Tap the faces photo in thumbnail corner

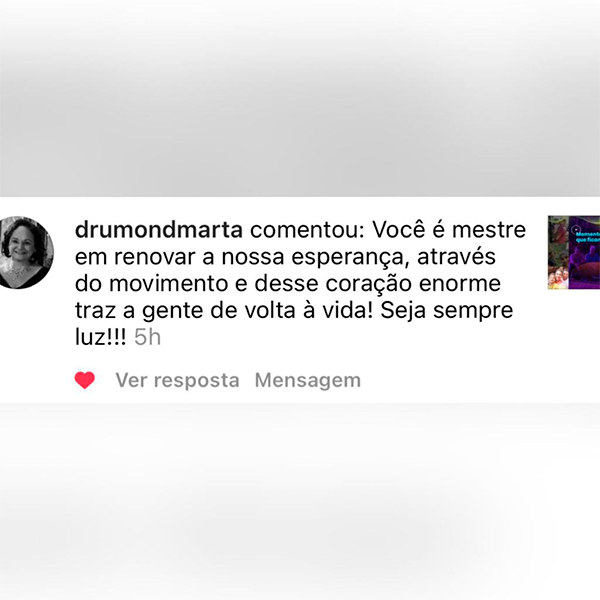[x=559, y=278]
